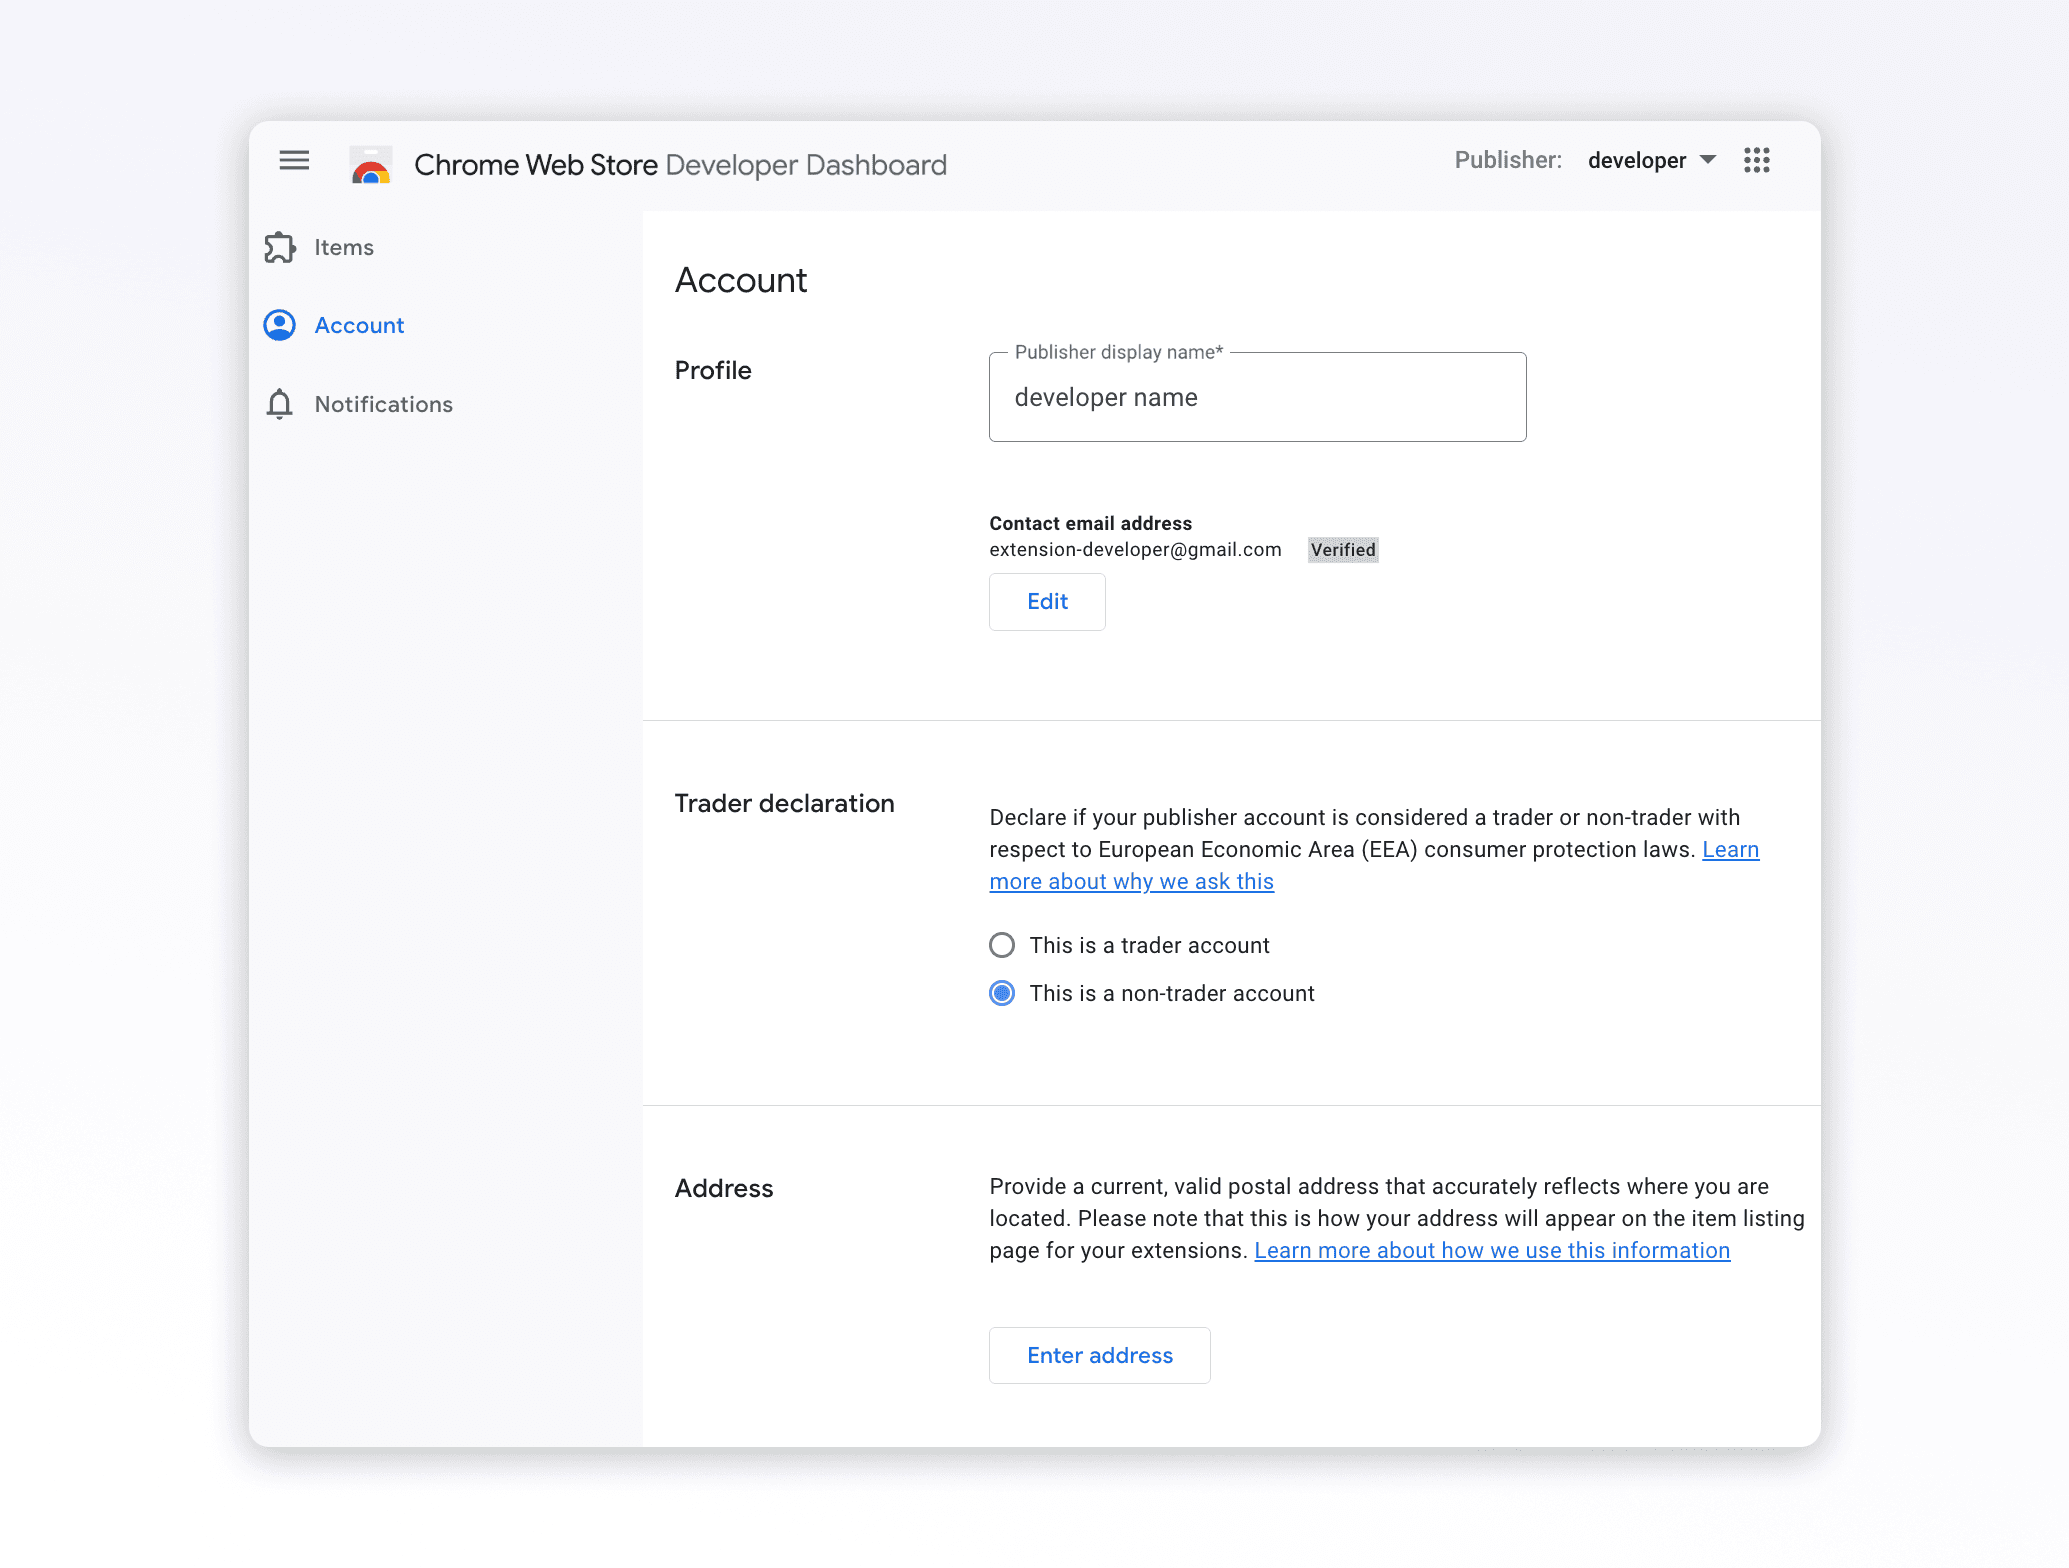Edit the contact email address

(1047, 601)
